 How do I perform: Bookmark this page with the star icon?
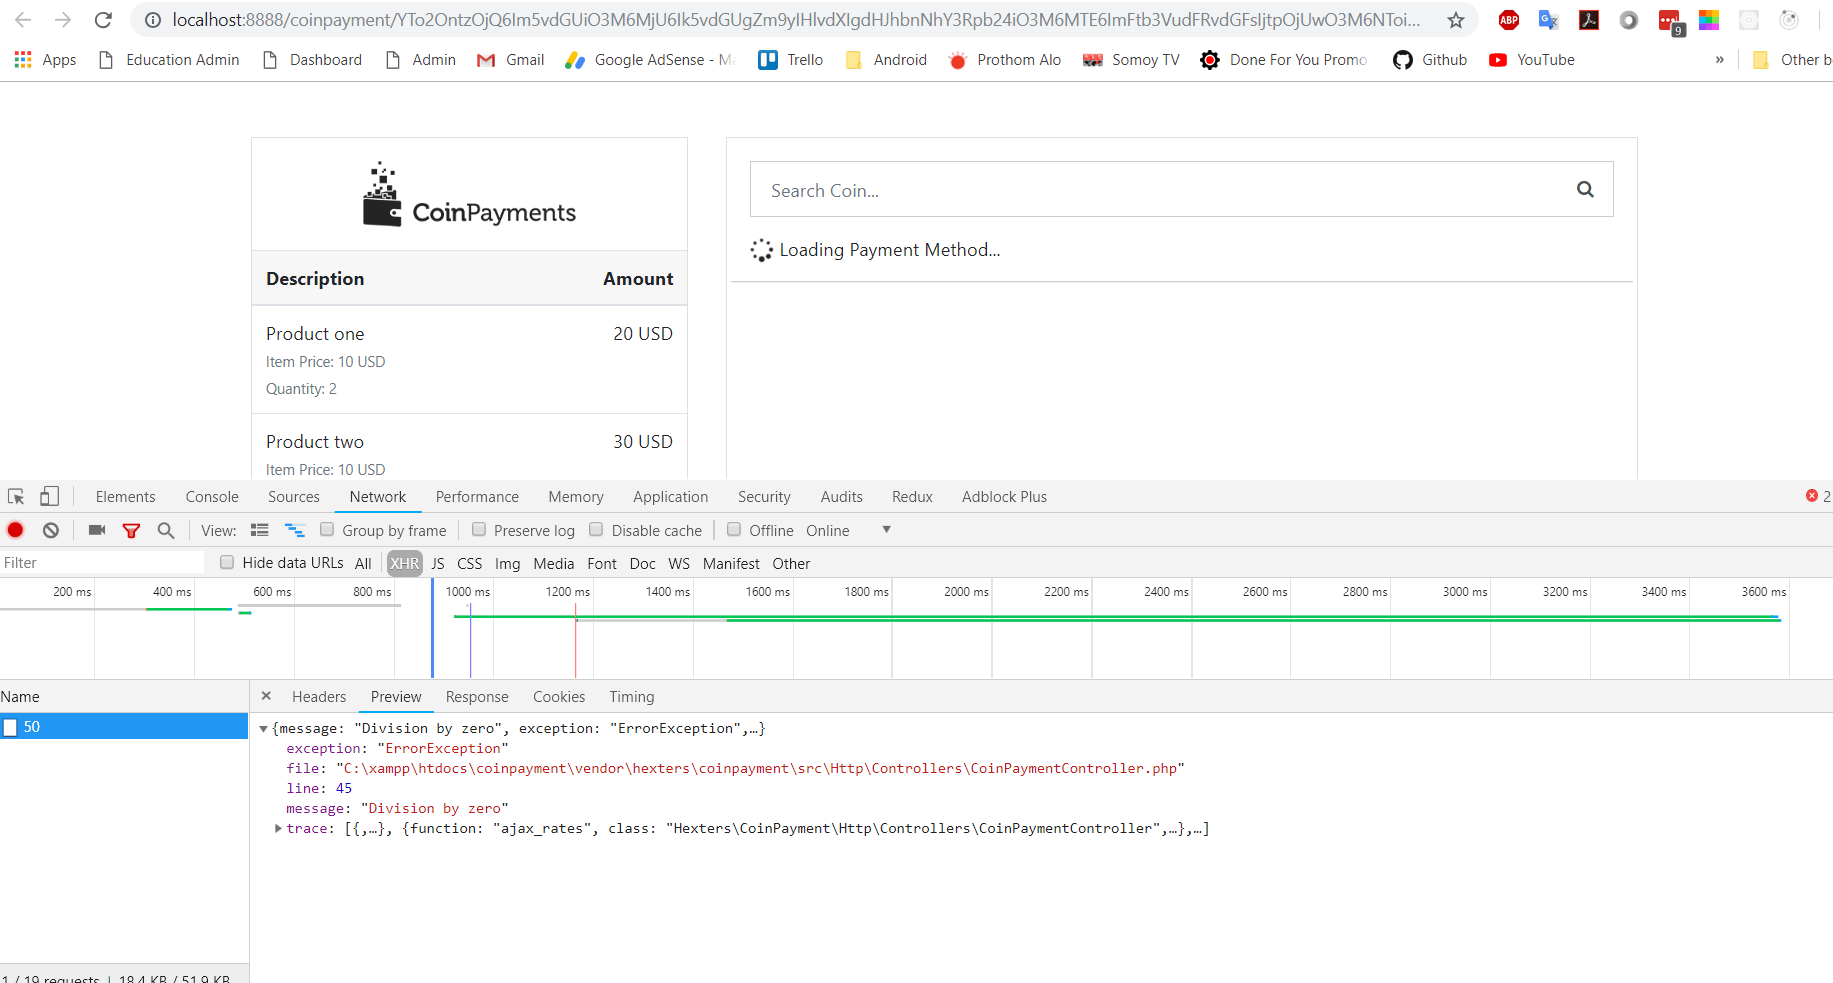pyautogui.click(x=1456, y=20)
